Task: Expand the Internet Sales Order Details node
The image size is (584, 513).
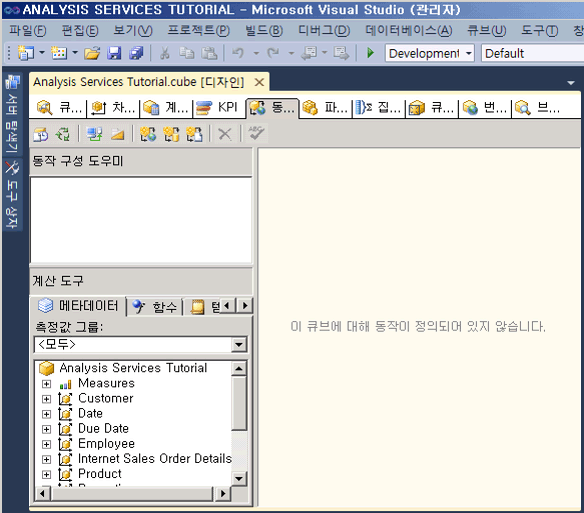Action: point(46,459)
